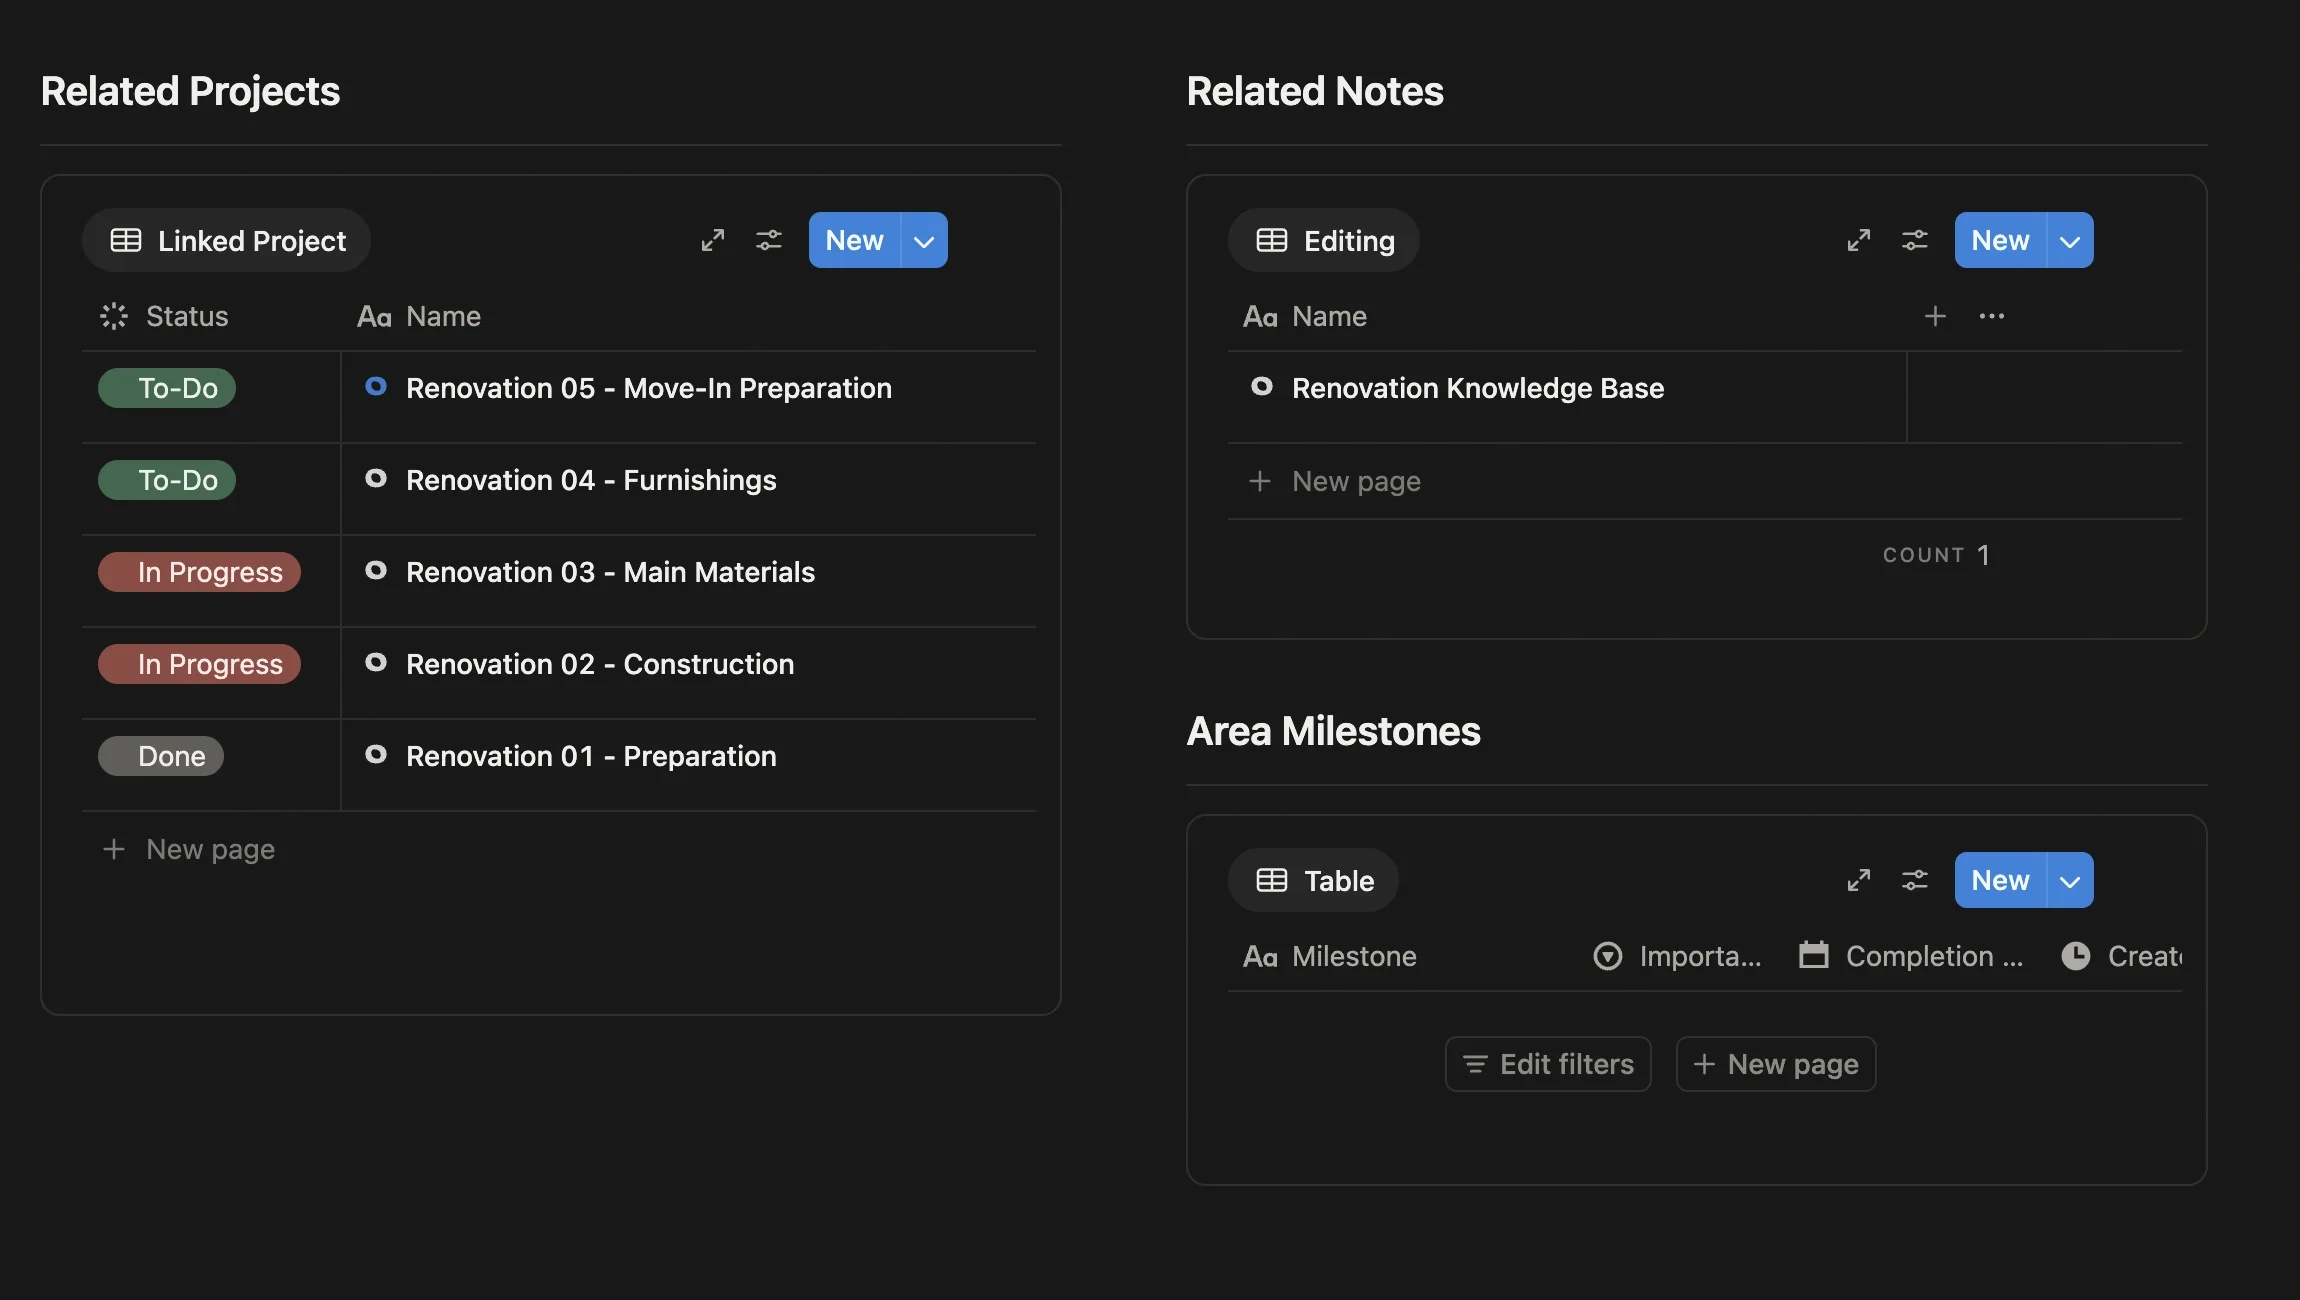This screenshot has height=1300, width=2300.
Task: Select the Linked Project view tab
Action: (227, 240)
